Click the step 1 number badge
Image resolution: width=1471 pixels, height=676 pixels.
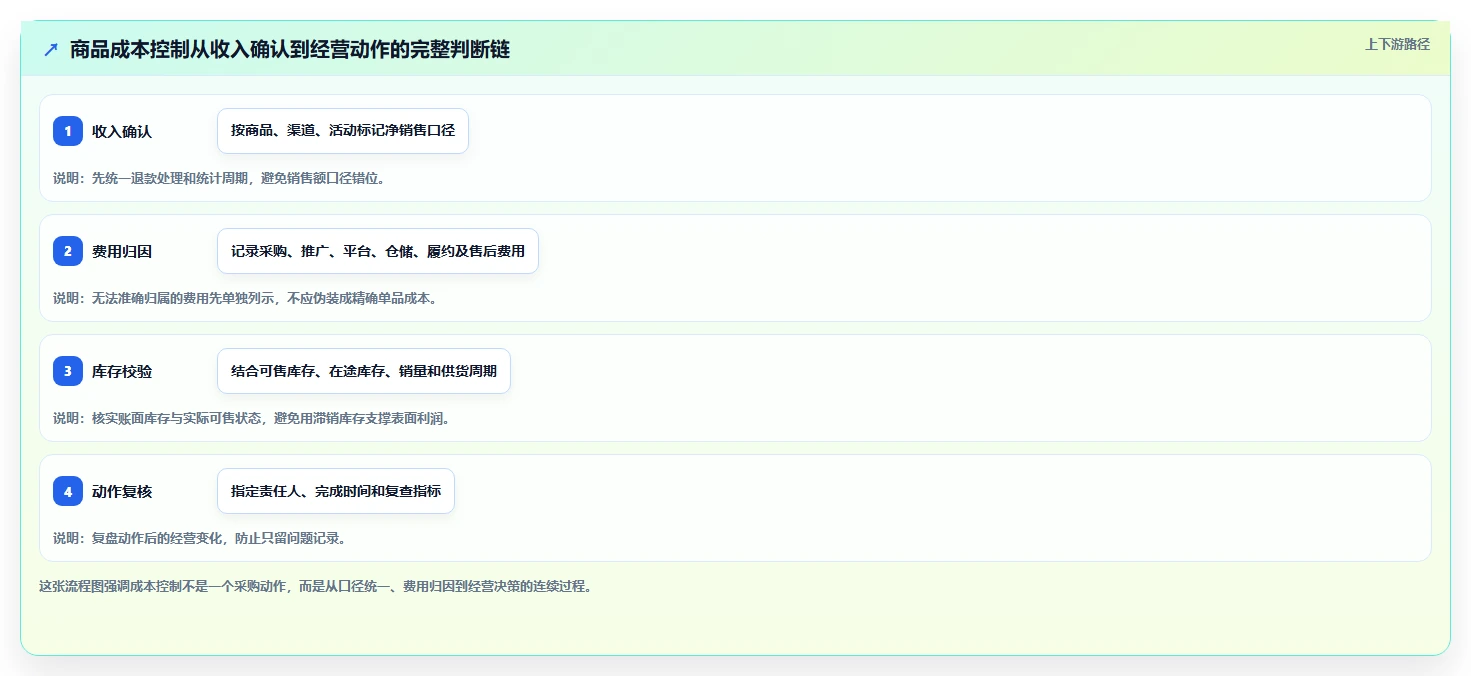(x=68, y=131)
